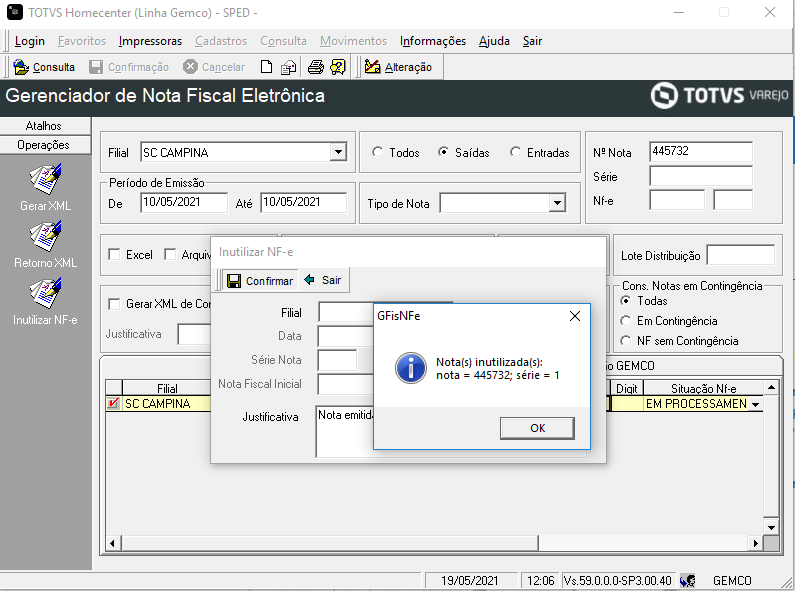
Task: Click the TOTVS Varejo logo
Action: 719,95
